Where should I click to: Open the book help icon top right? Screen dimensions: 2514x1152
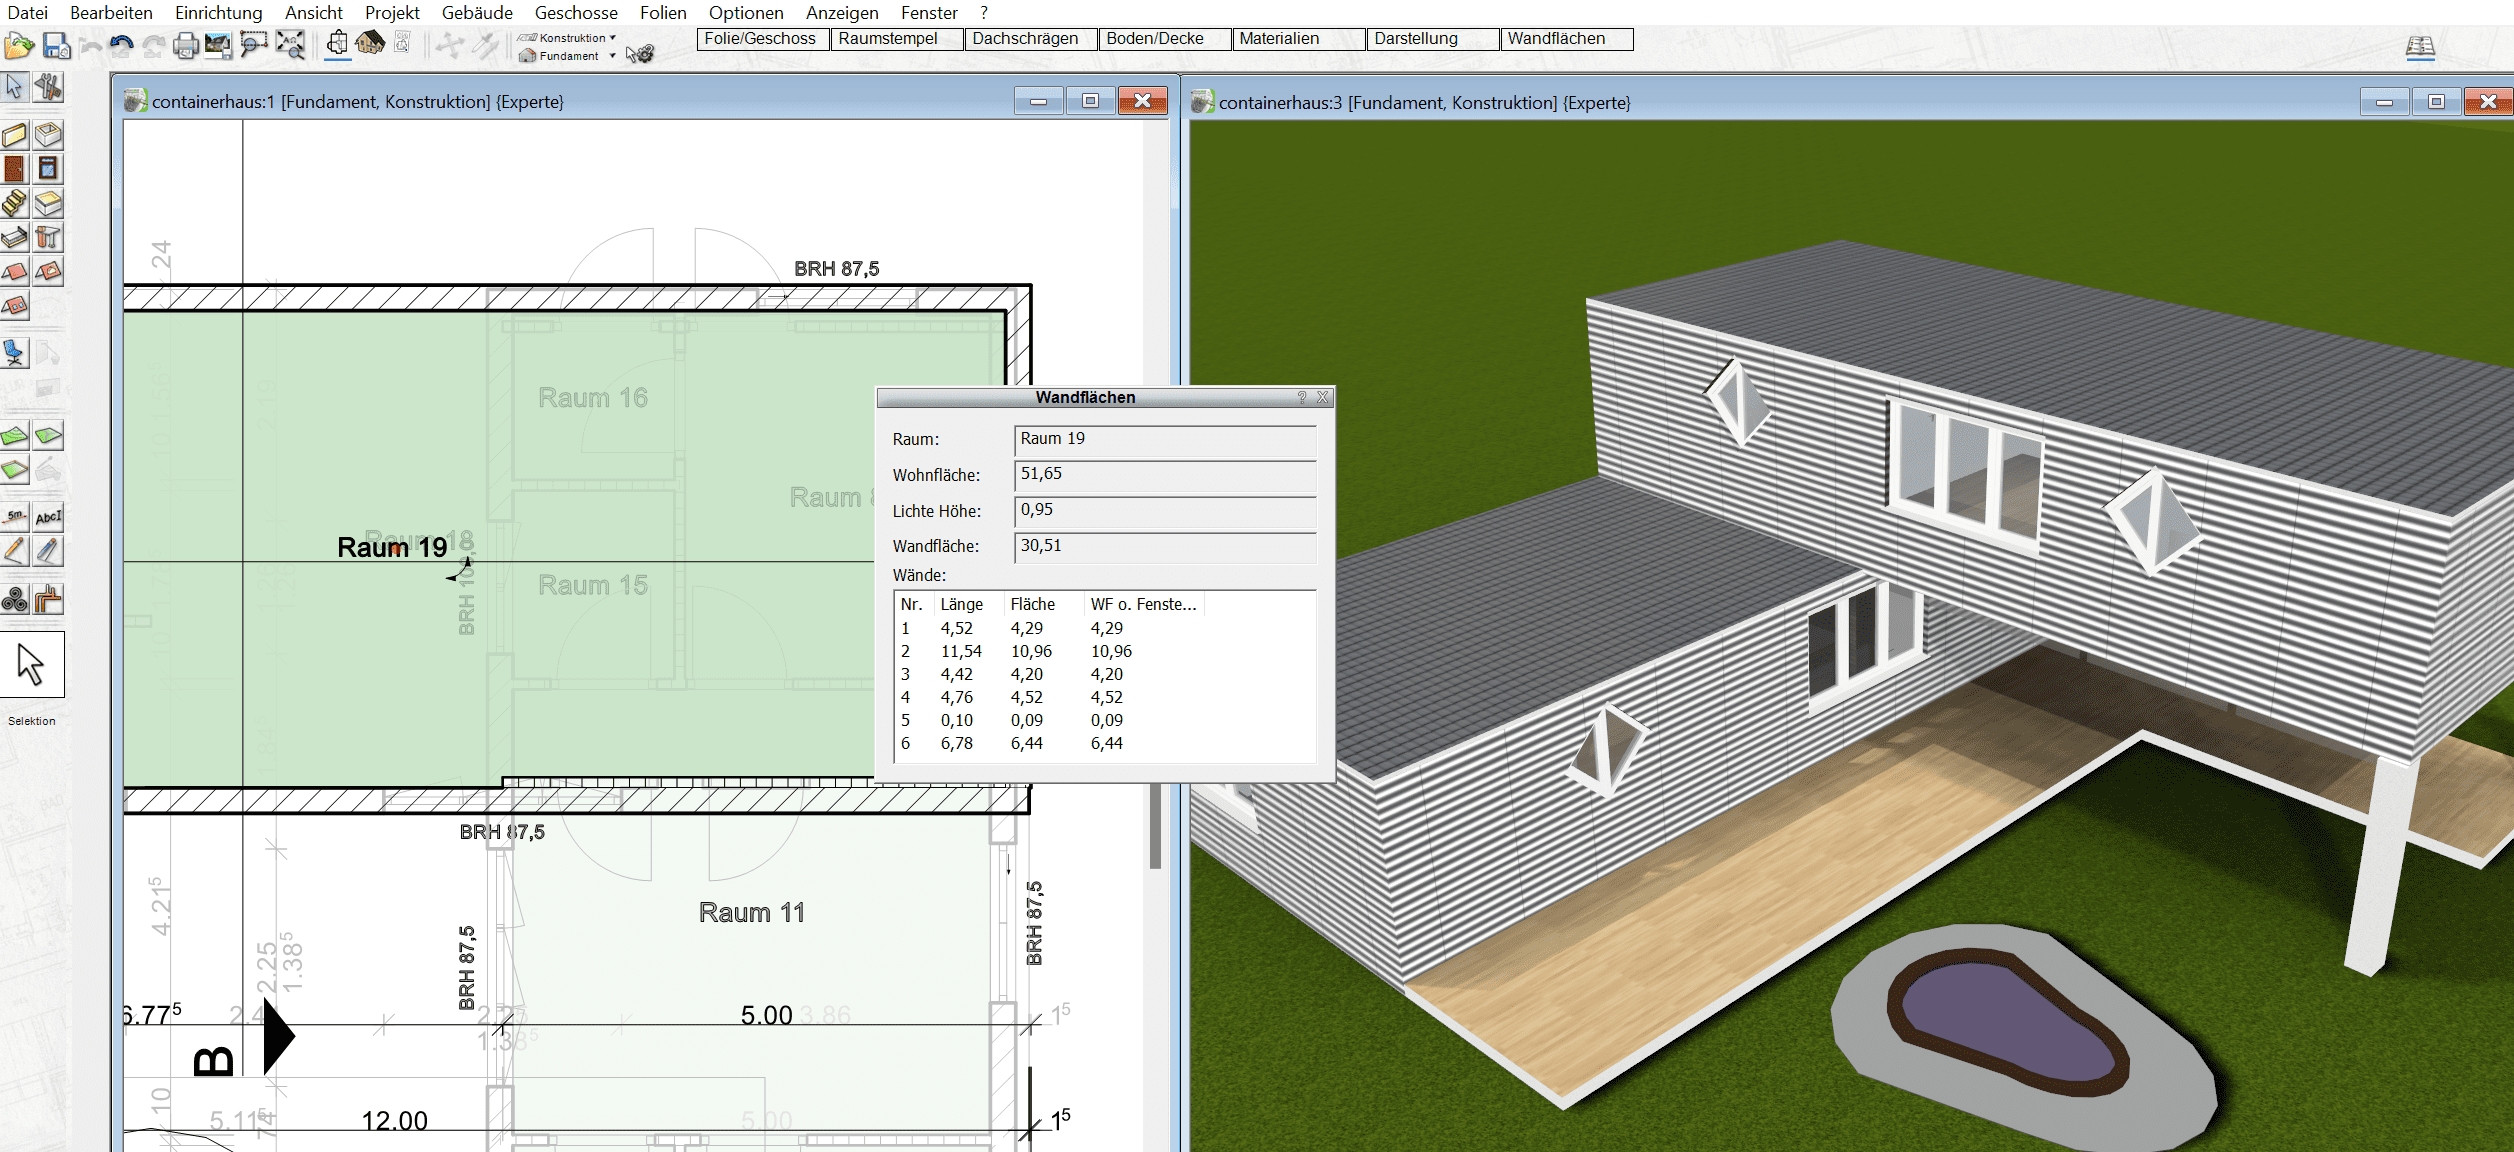pyautogui.click(x=2420, y=47)
